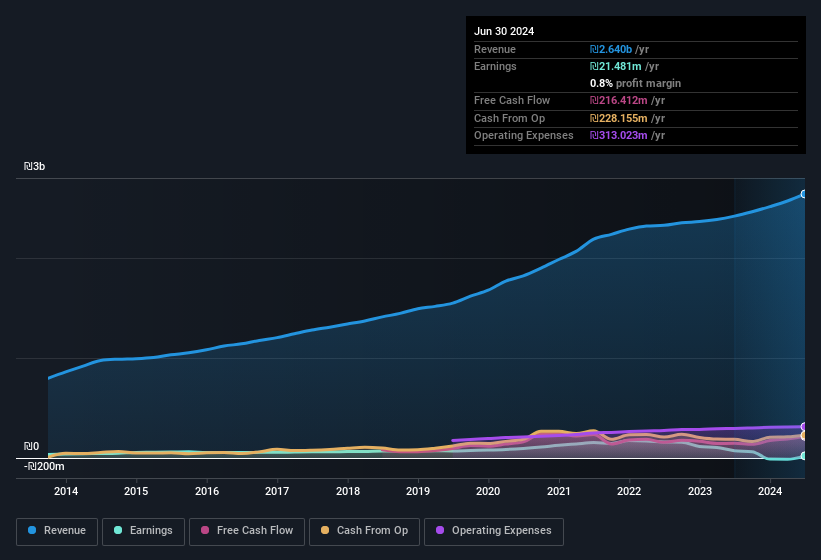Click the Earnings label in tooltip

[x=495, y=66]
